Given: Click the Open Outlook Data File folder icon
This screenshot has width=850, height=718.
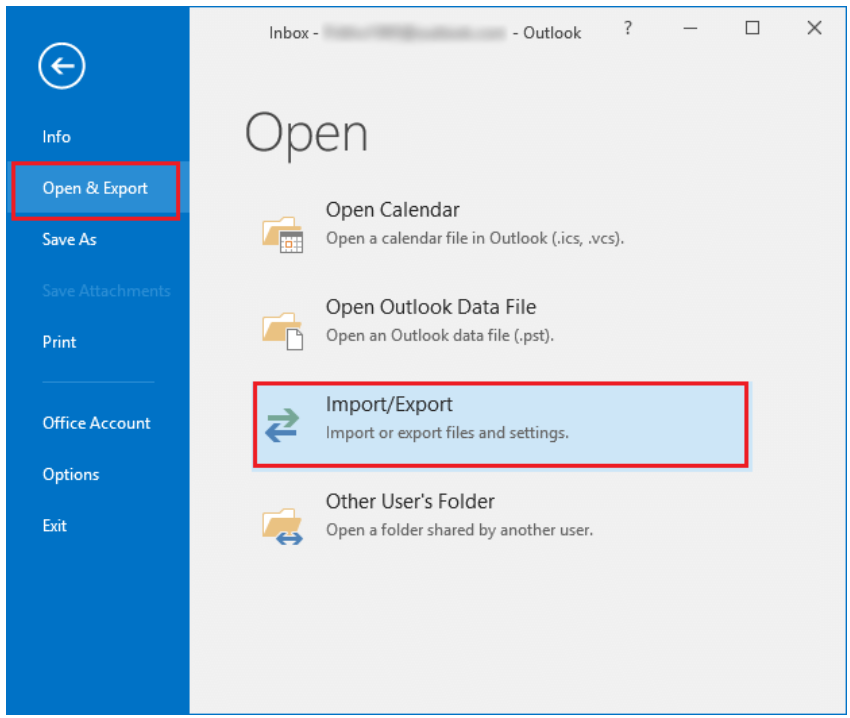Looking at the screenshot, I should [282, 331].
